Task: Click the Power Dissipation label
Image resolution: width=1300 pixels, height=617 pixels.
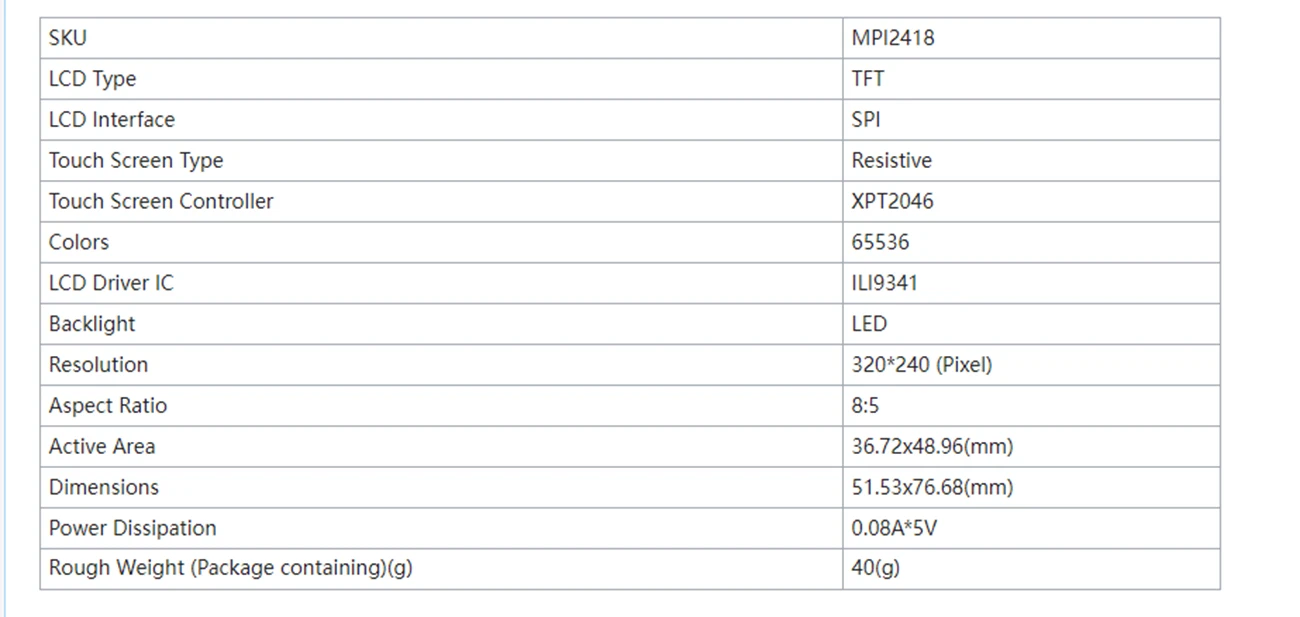Action: (x=132, y=528)
